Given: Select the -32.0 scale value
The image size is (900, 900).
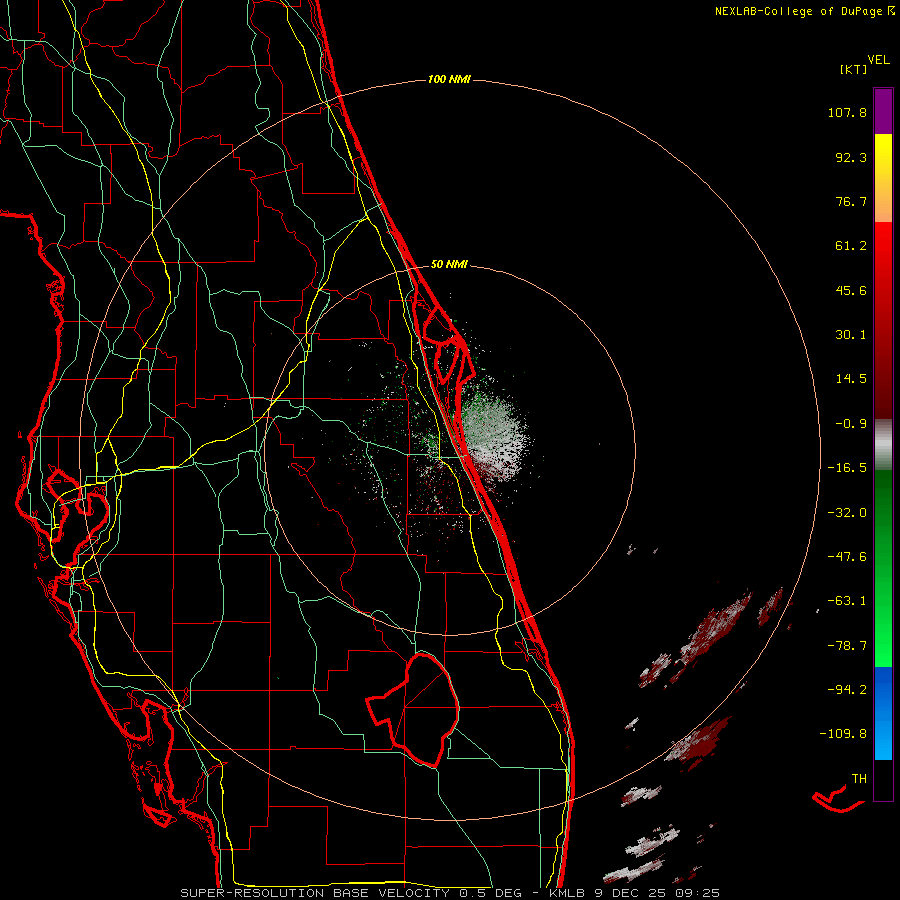Looking at the screenshot, I should pos(847,513).
